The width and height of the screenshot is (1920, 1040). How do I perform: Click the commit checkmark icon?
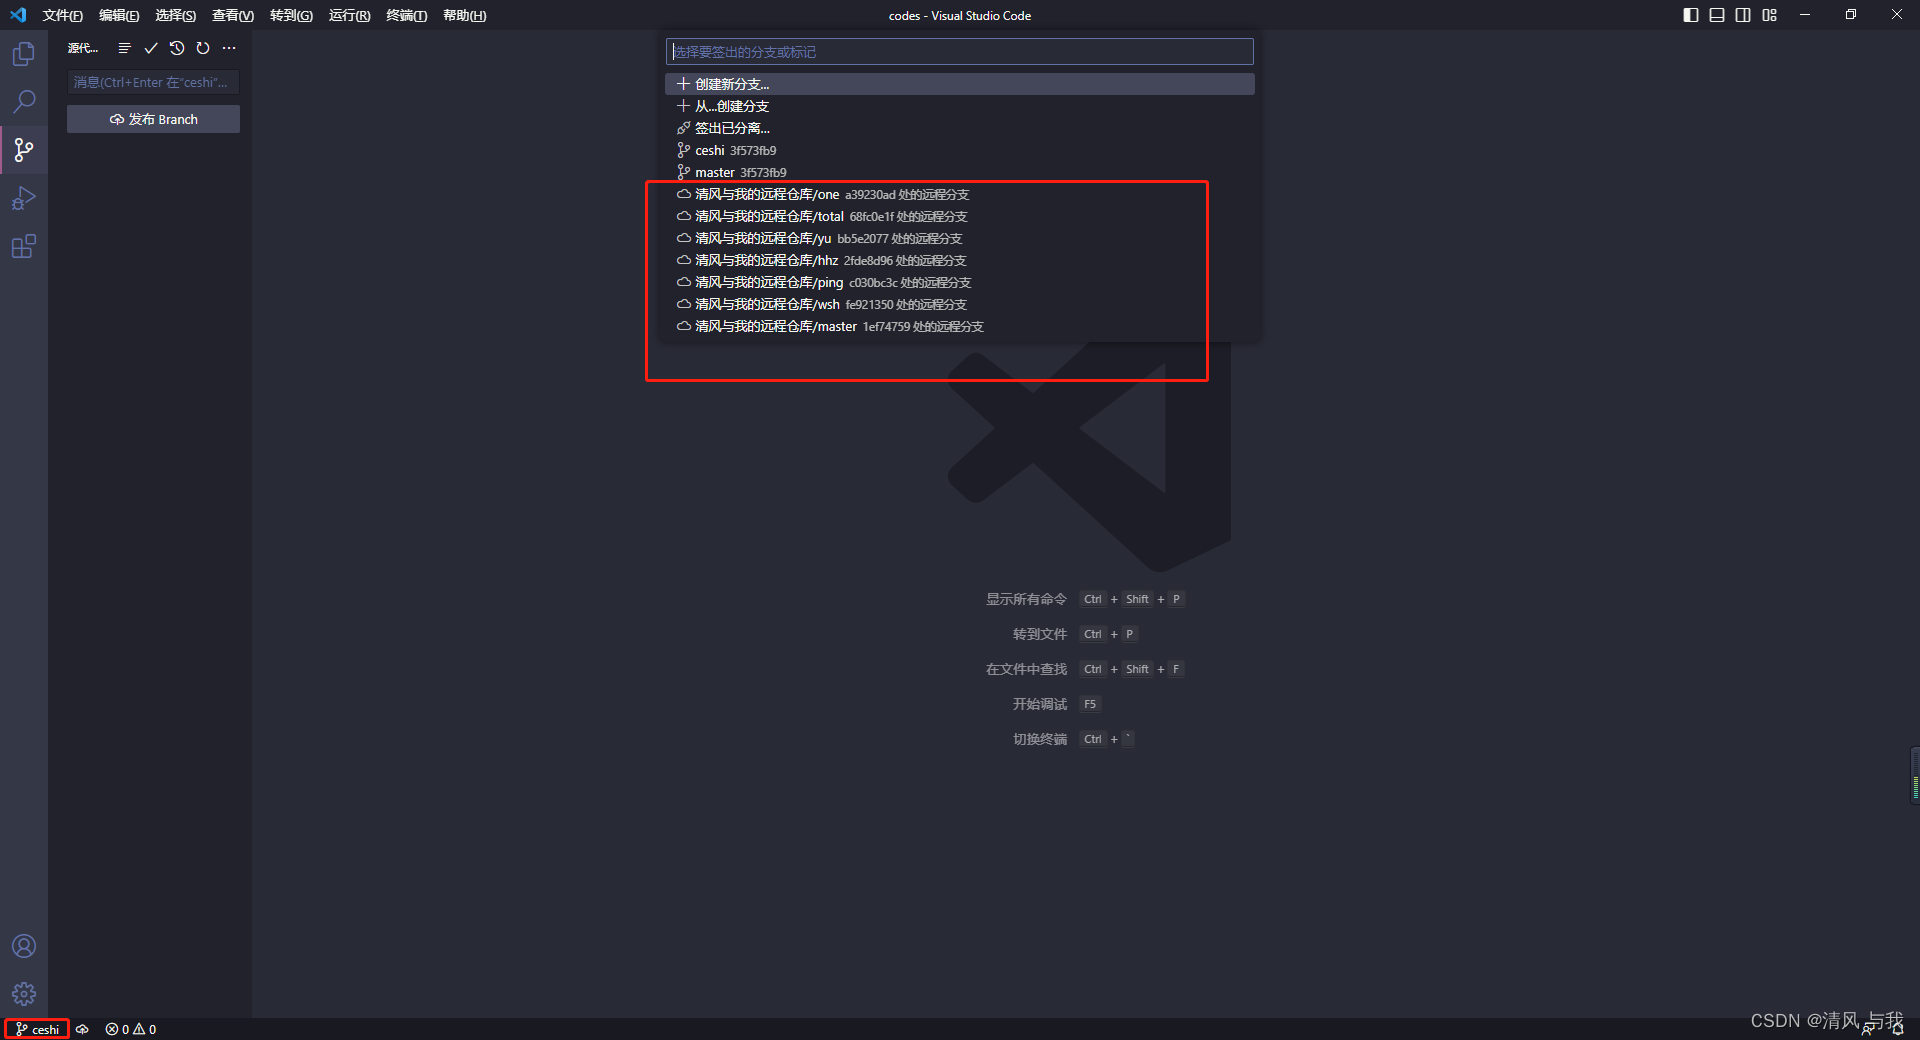click(x=151, y=48)
